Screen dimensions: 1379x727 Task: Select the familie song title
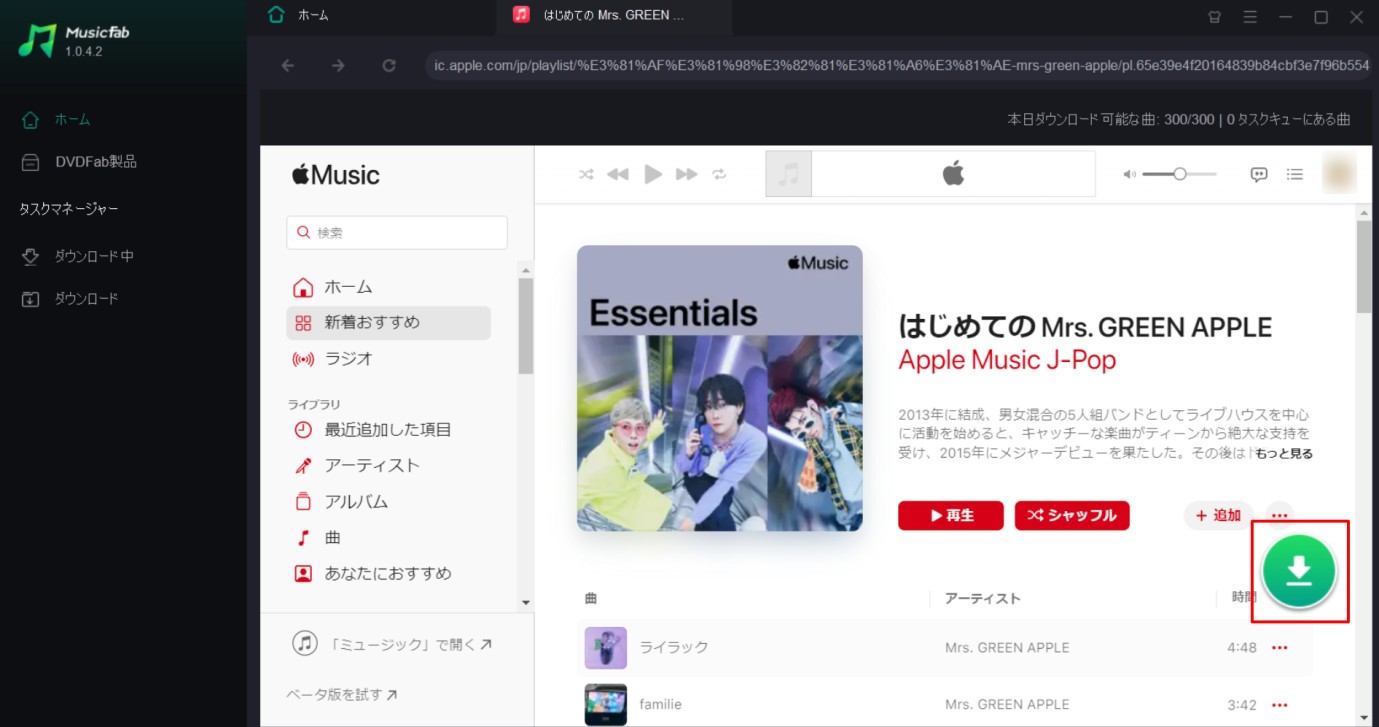(x=661, y=704)
